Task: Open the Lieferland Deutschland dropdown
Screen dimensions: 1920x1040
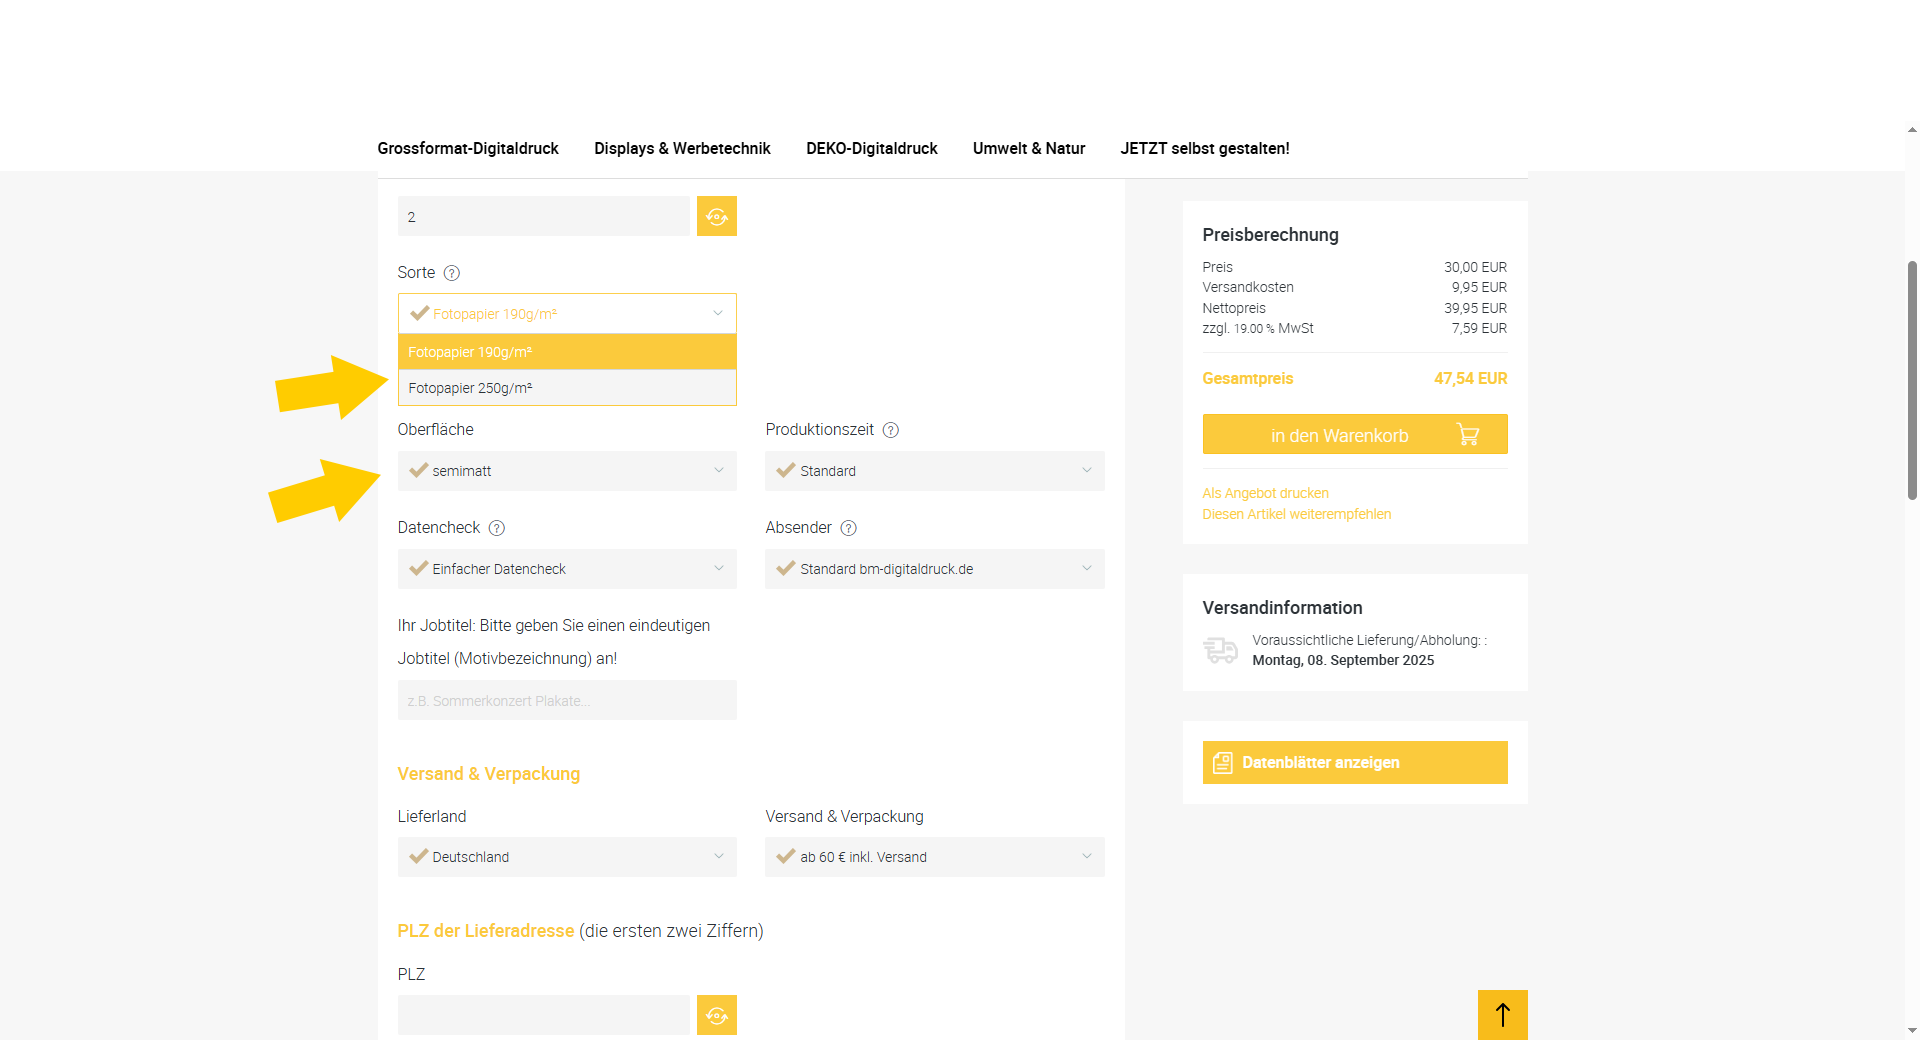Action: pyautogui.click(x=567, y=857)
